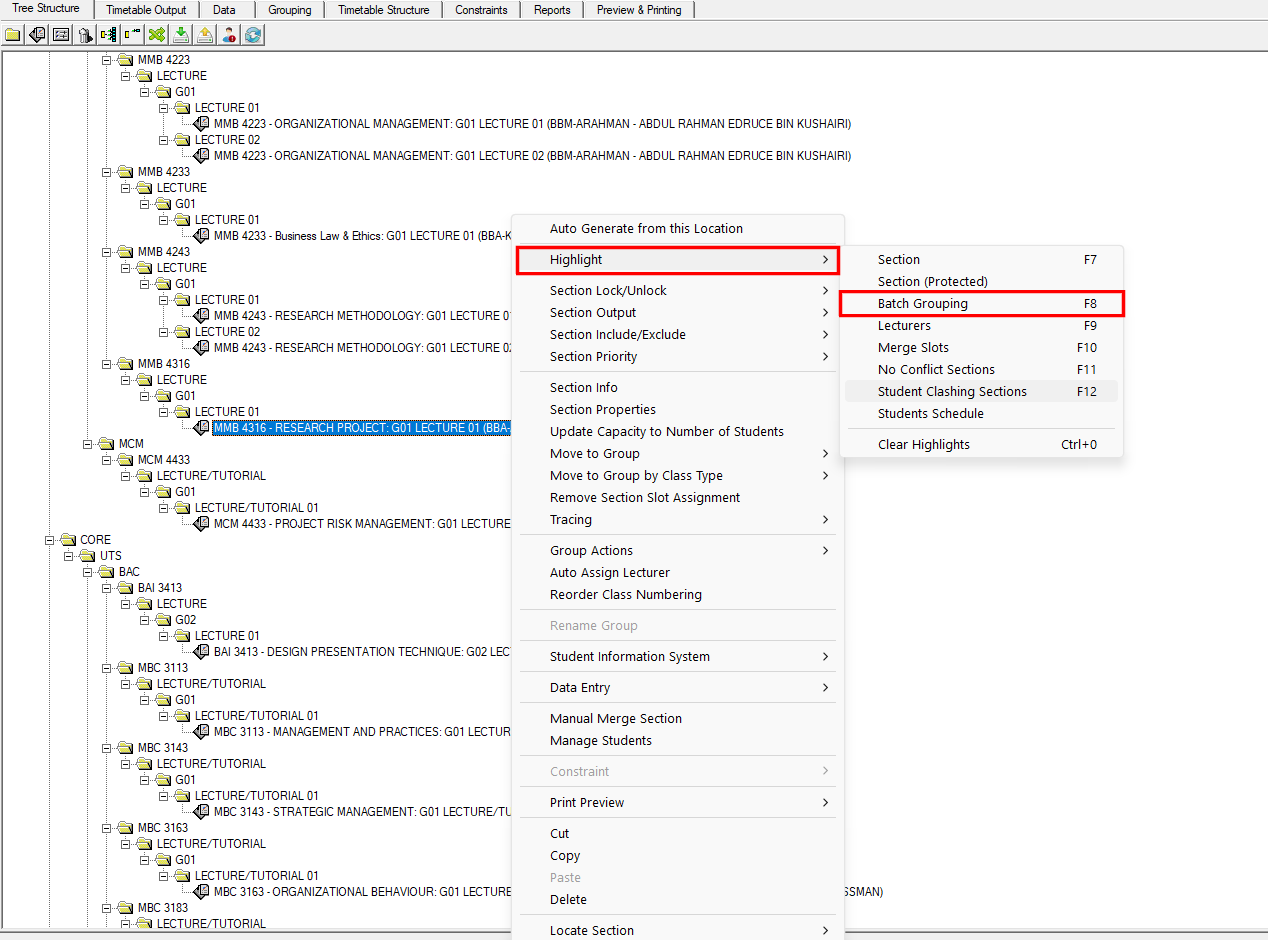Viewport: 1268px width, 940px height.
Task: Click the yellow upload-from-drive toolbar icon
Action: pos(205,35)
